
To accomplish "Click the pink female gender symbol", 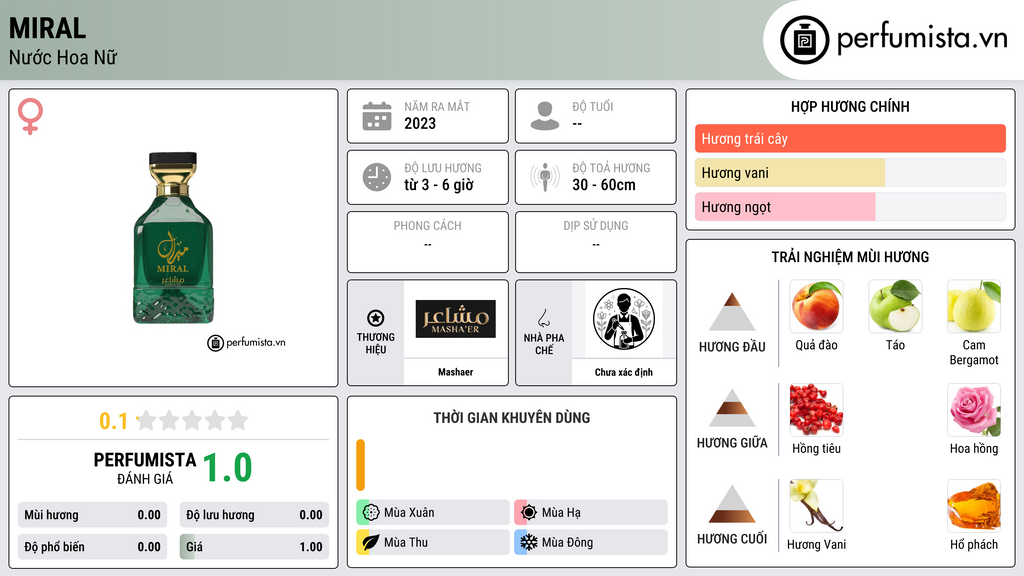I will click(x=30, y=116).
